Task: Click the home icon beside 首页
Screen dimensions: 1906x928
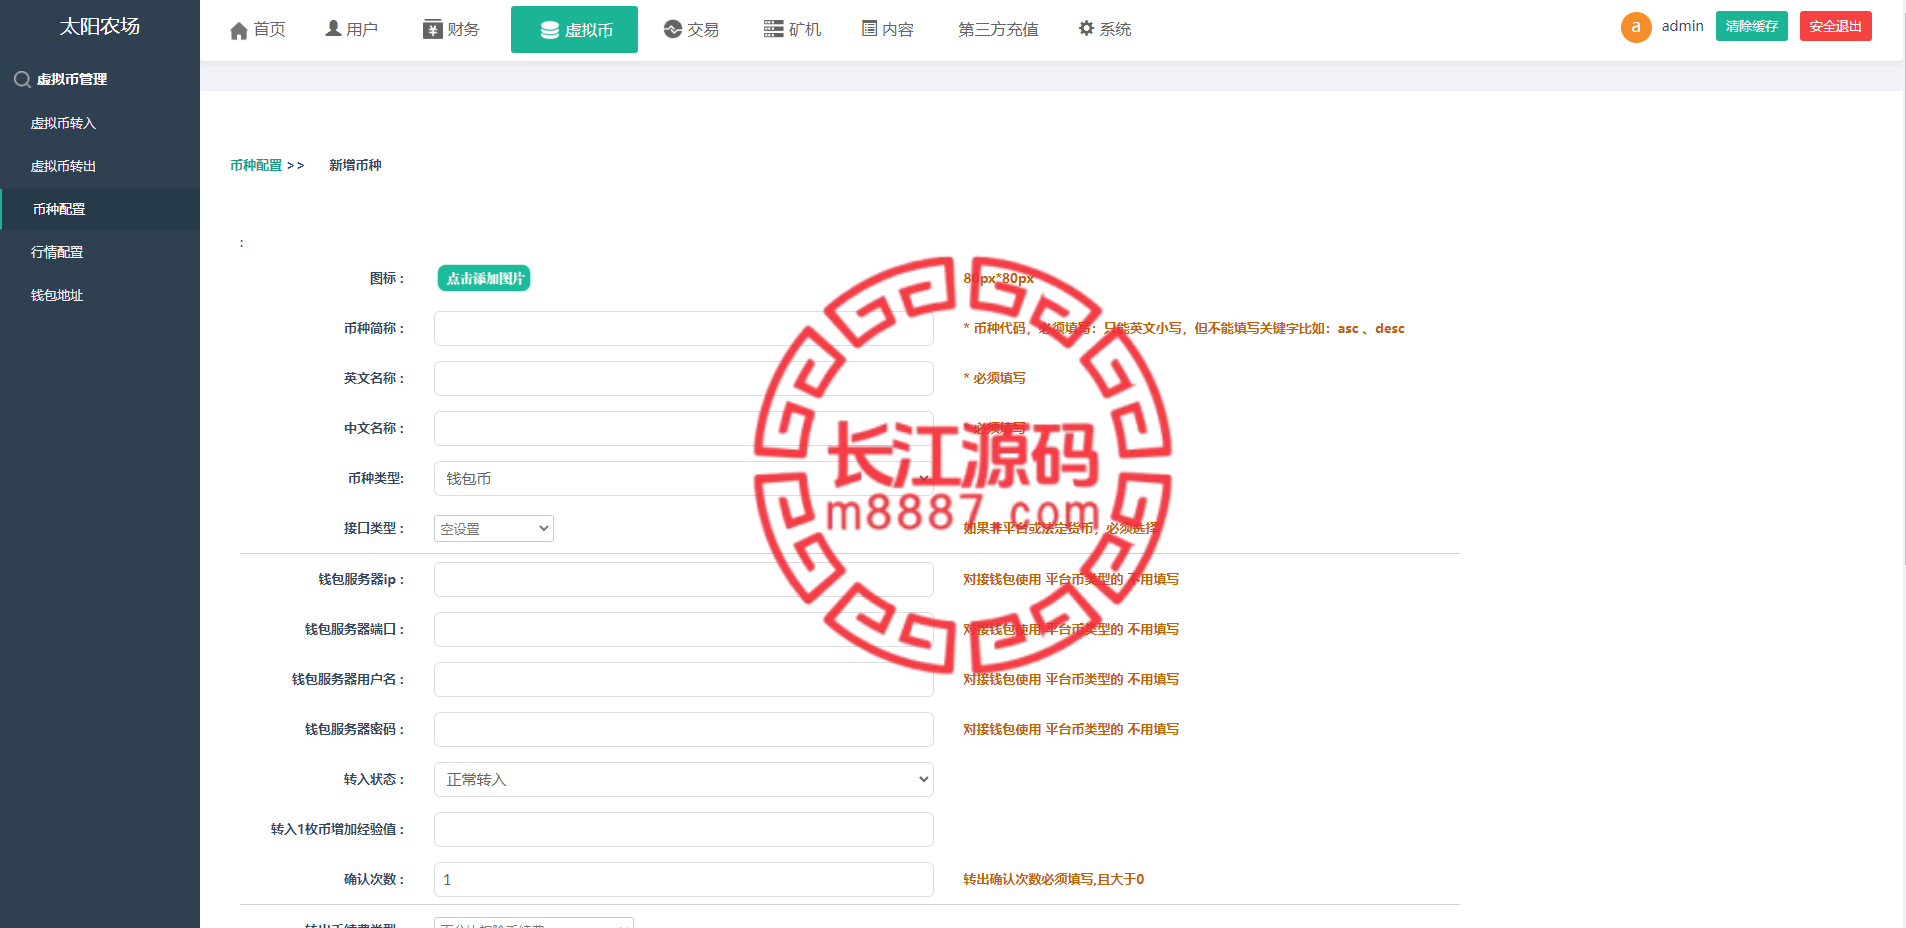Action: tap(239, 30)
